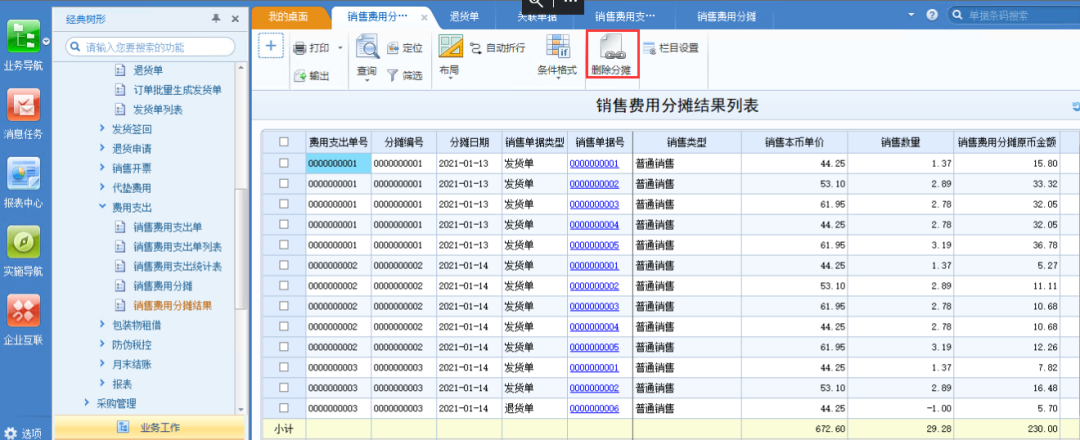The image size is (1080, 440).
Task: Open the 0000000006 document number link
Action: tap(594, 408)
